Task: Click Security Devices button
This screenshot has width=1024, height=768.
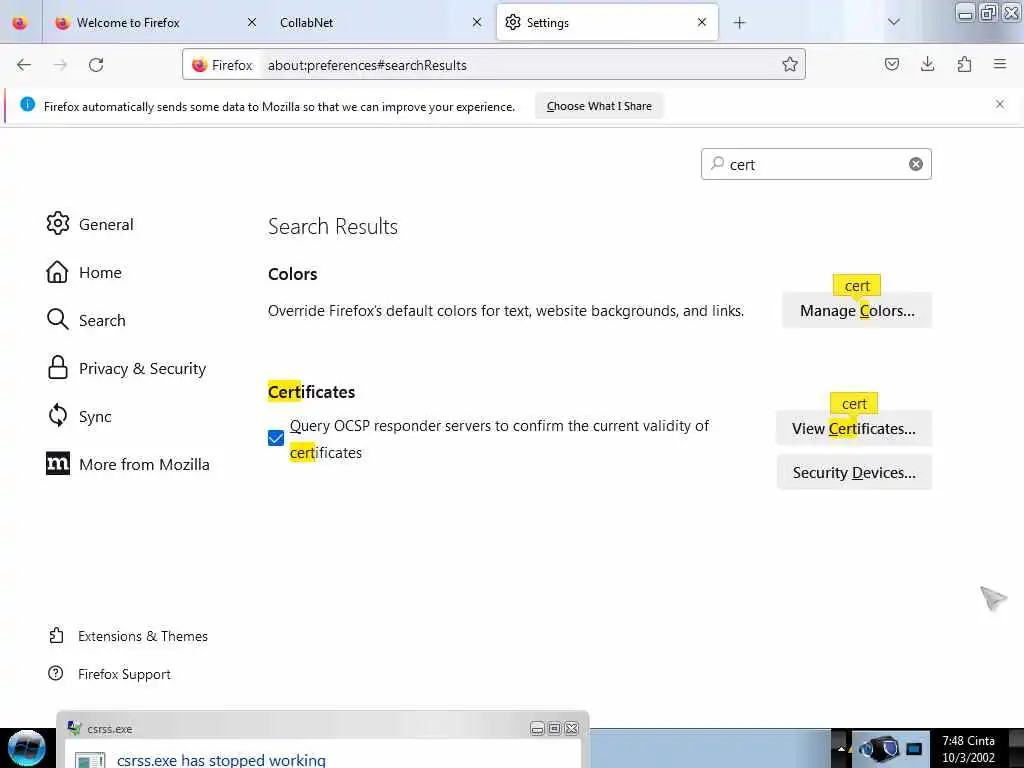Action: click(854, 472)
